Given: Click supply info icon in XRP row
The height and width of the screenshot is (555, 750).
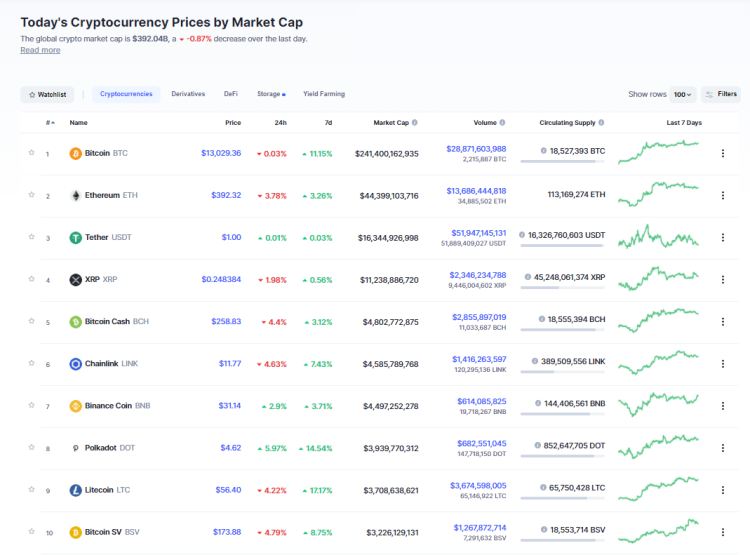Looking at the screenshot, I should 528,277.
